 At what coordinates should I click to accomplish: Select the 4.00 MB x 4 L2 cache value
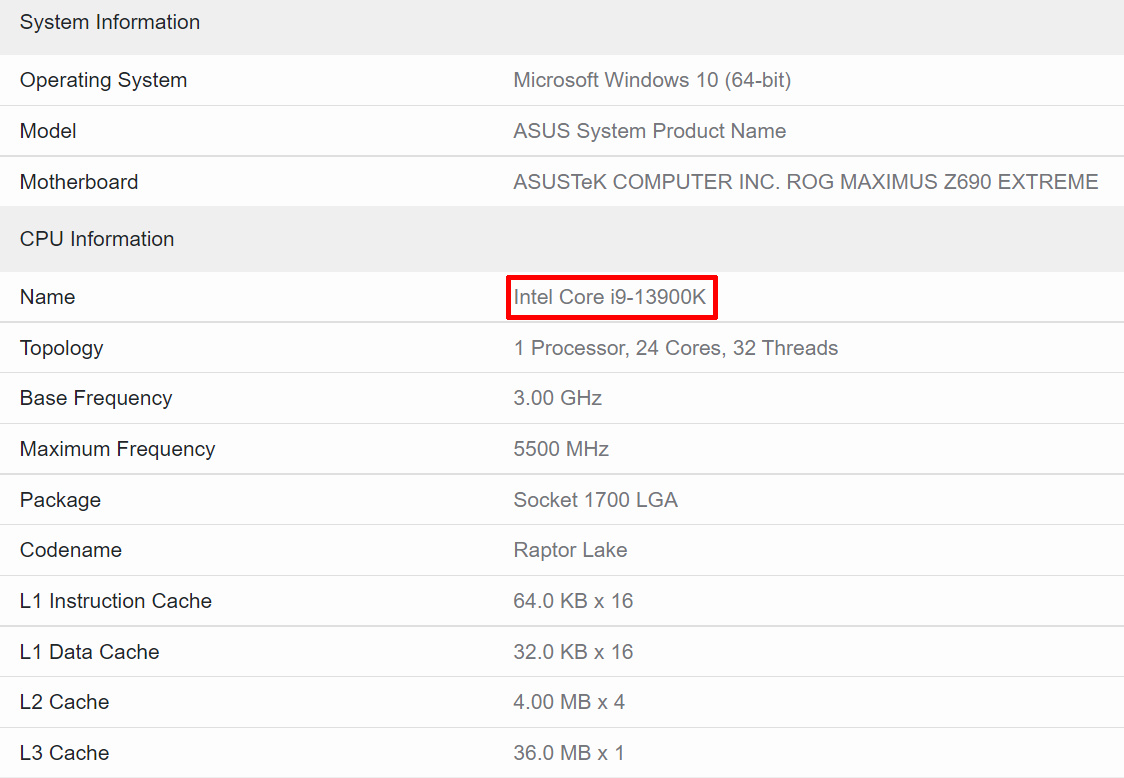coord(569,702)
